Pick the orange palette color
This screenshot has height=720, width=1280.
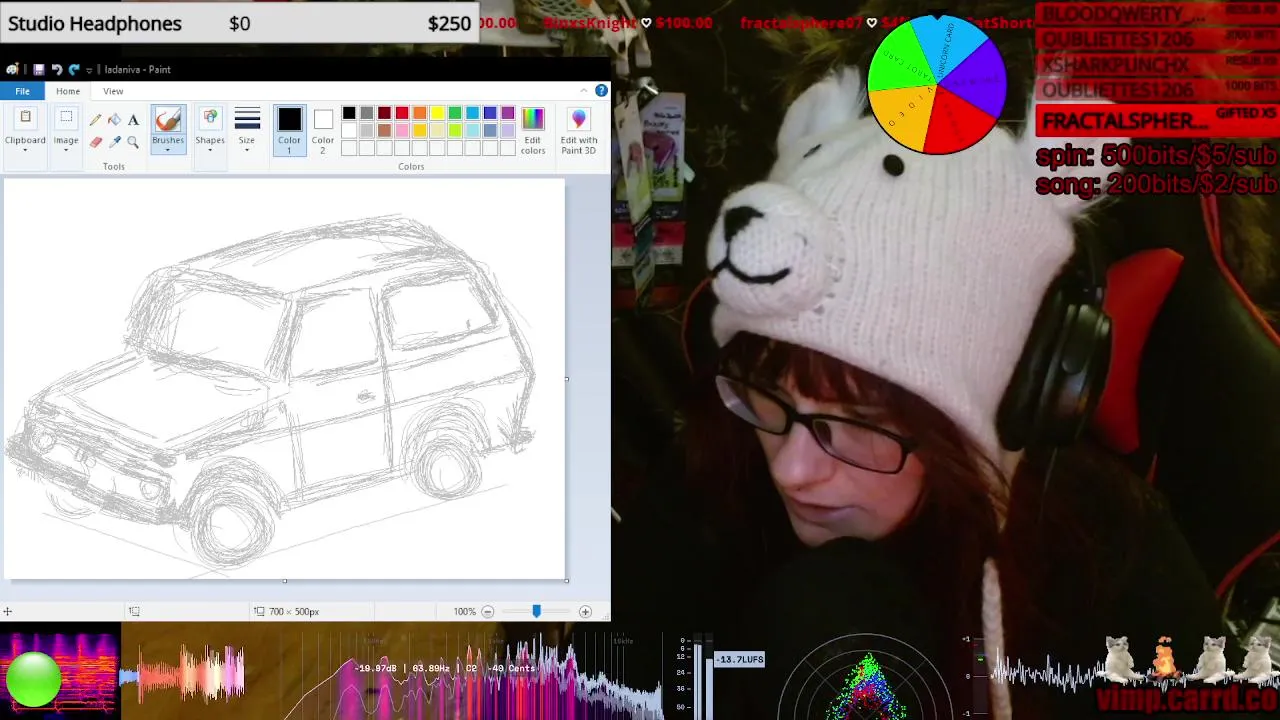(x=419, y=113)
